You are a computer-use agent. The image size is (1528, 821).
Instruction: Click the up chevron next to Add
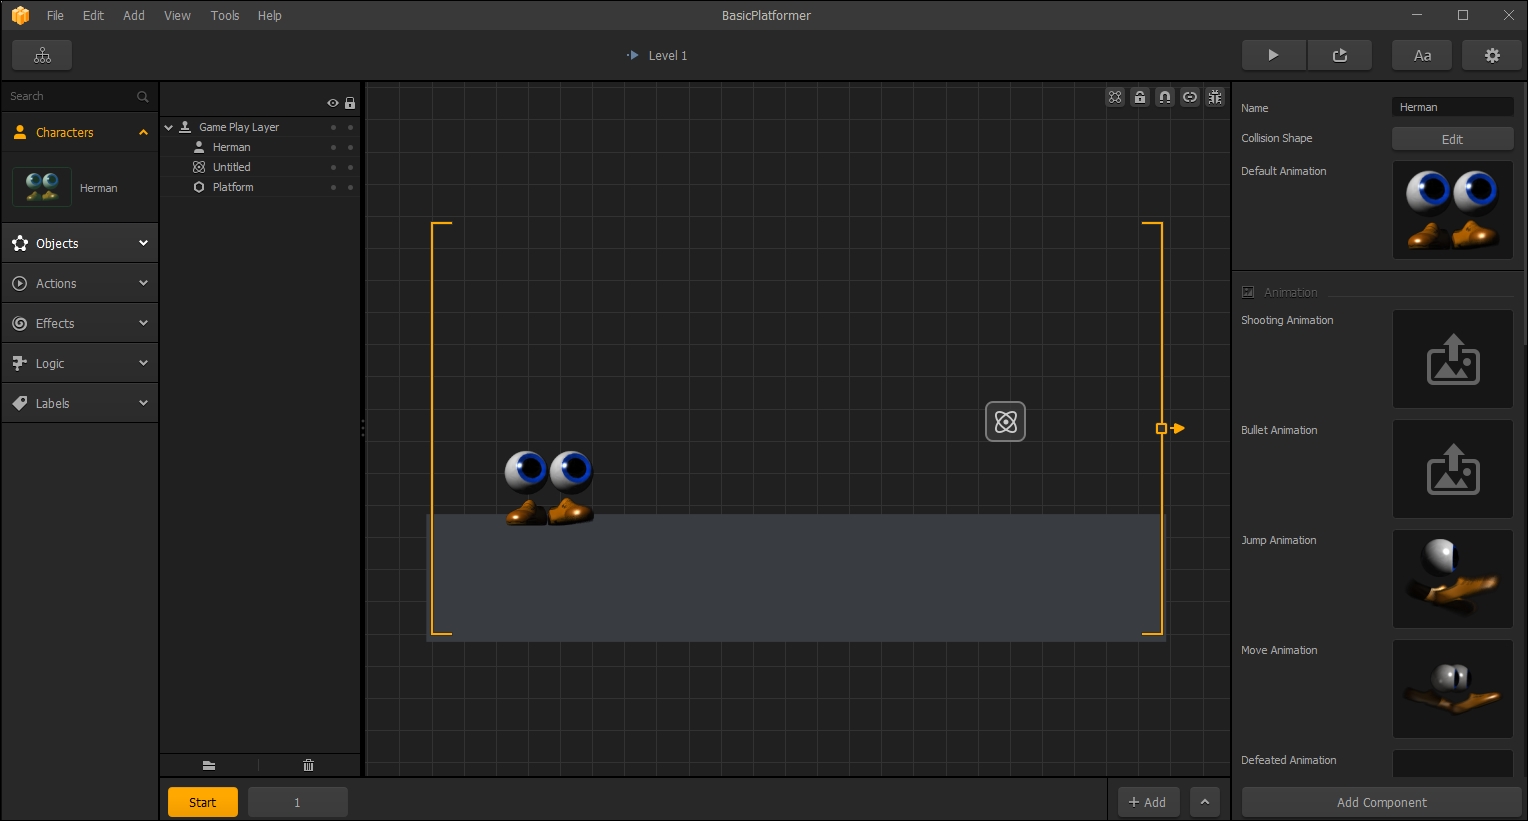pyautogui.click(x=1205, y=802)
